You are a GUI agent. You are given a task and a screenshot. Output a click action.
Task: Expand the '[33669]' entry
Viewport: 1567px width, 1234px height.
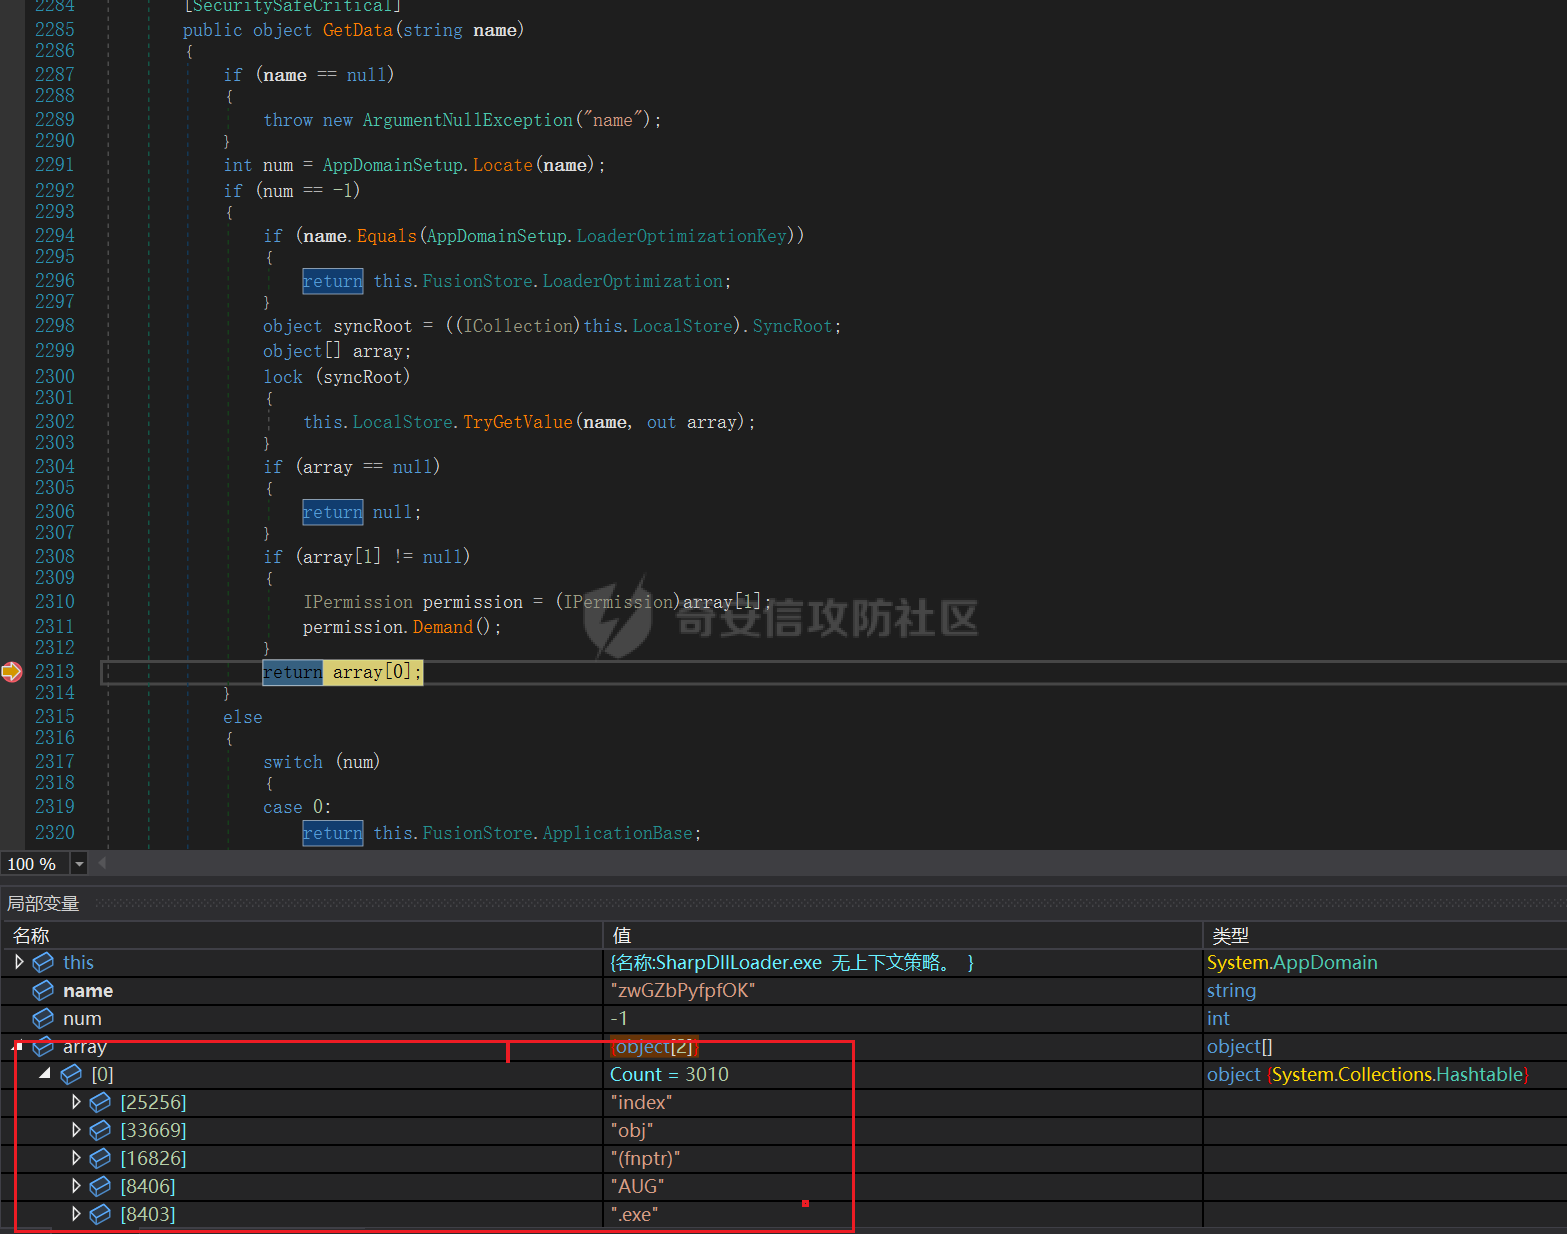[x=76, y=1130]
